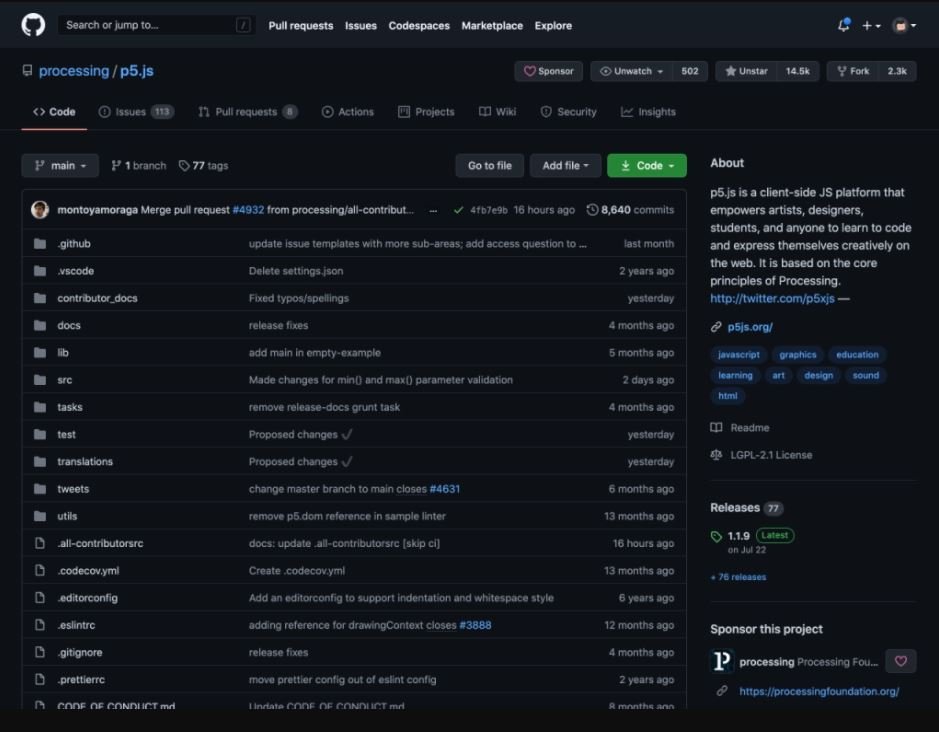Select the Code tab
The image size is (939, 732).
tap(54, 112)
